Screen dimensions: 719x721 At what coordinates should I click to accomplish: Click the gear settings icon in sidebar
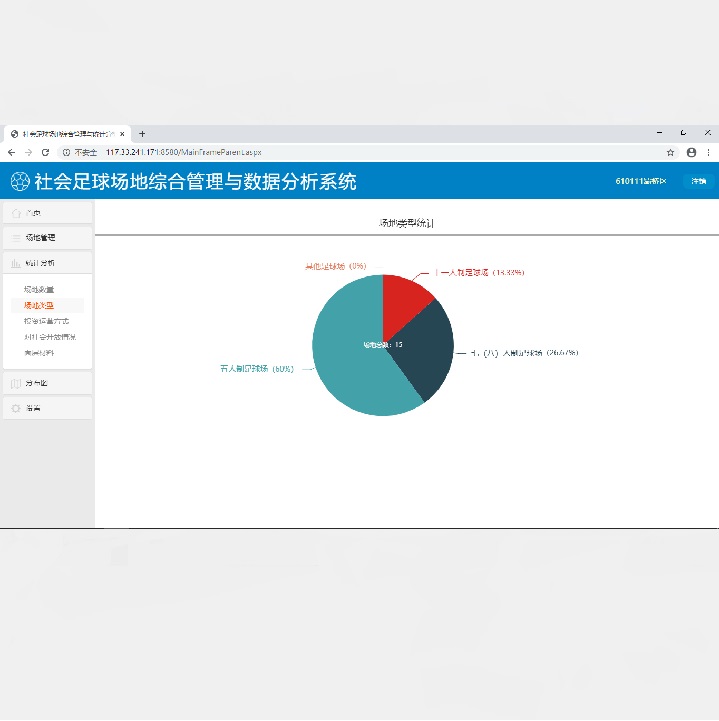(x=16, y=408)
